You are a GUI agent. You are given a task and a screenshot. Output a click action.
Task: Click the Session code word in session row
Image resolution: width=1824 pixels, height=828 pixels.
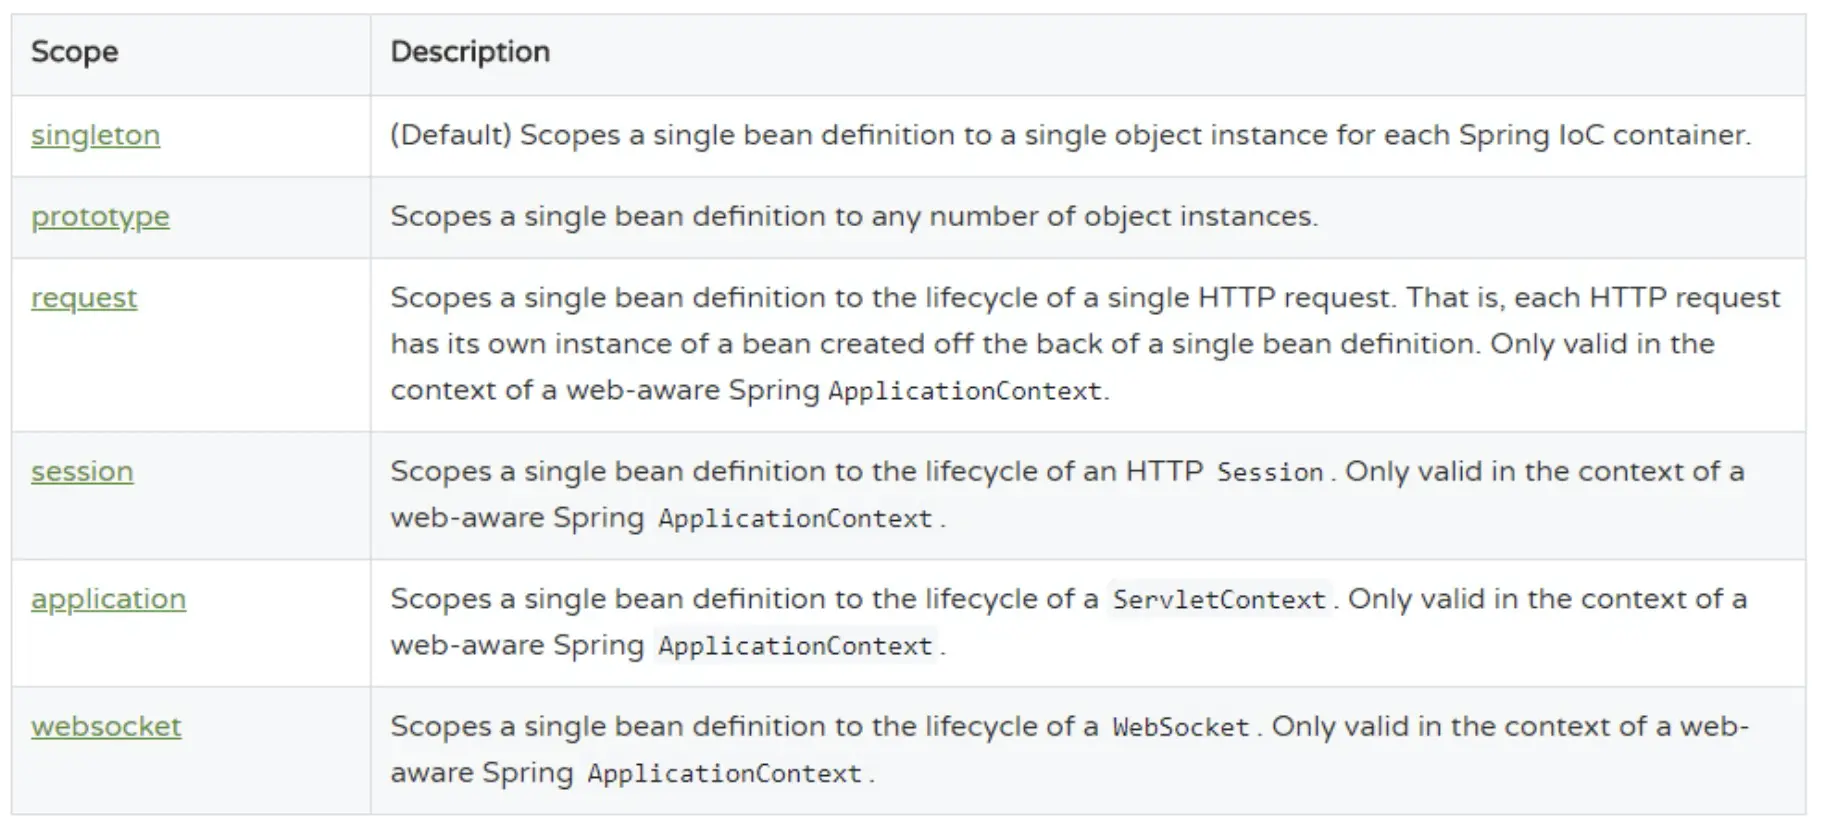coord(1270,472)
